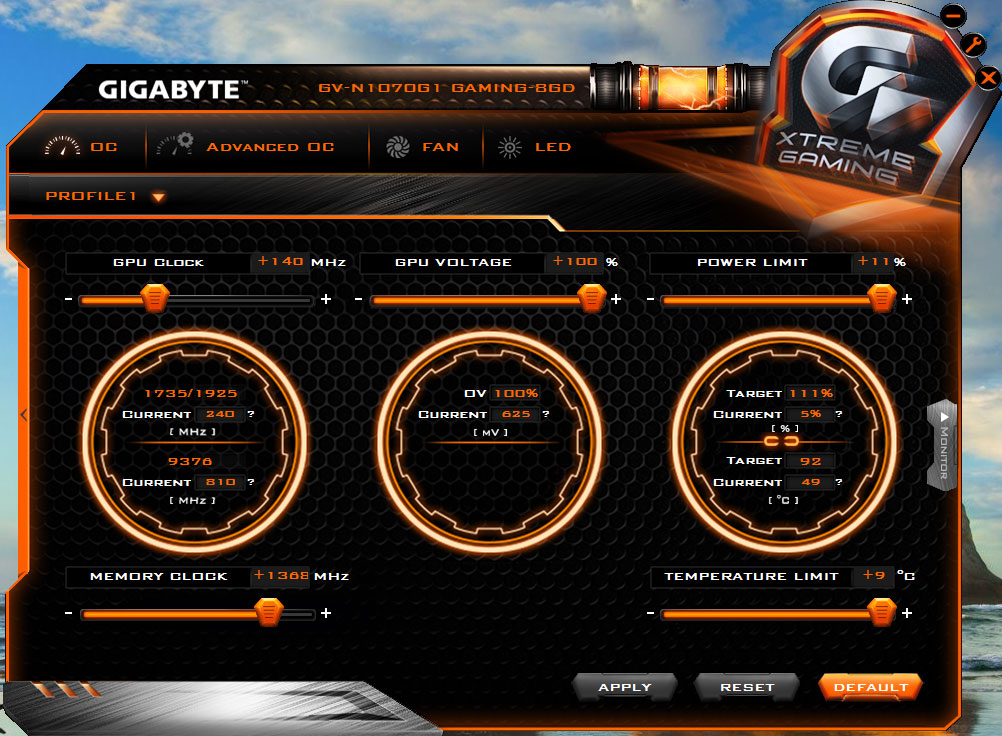Click the GPU Clock +140 value field
1002x736 pixels.
[x=281, y=262]
